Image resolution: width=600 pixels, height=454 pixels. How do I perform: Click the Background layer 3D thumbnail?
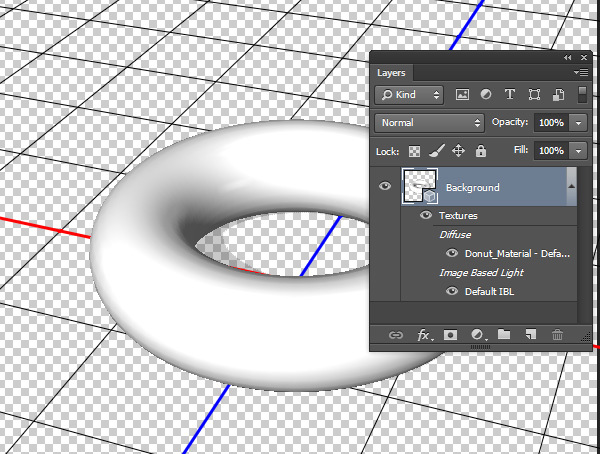tap(420, 187)
